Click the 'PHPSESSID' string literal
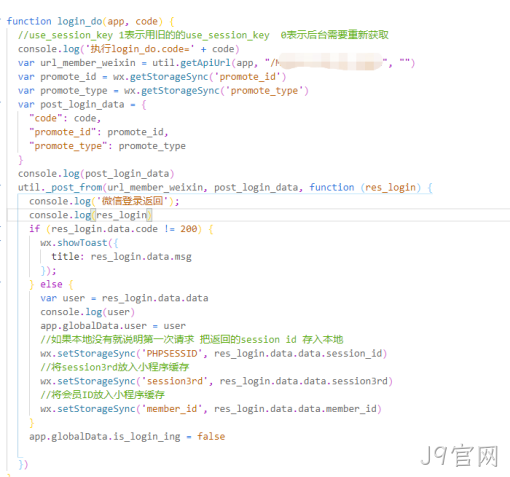 (x=172, y=353)
